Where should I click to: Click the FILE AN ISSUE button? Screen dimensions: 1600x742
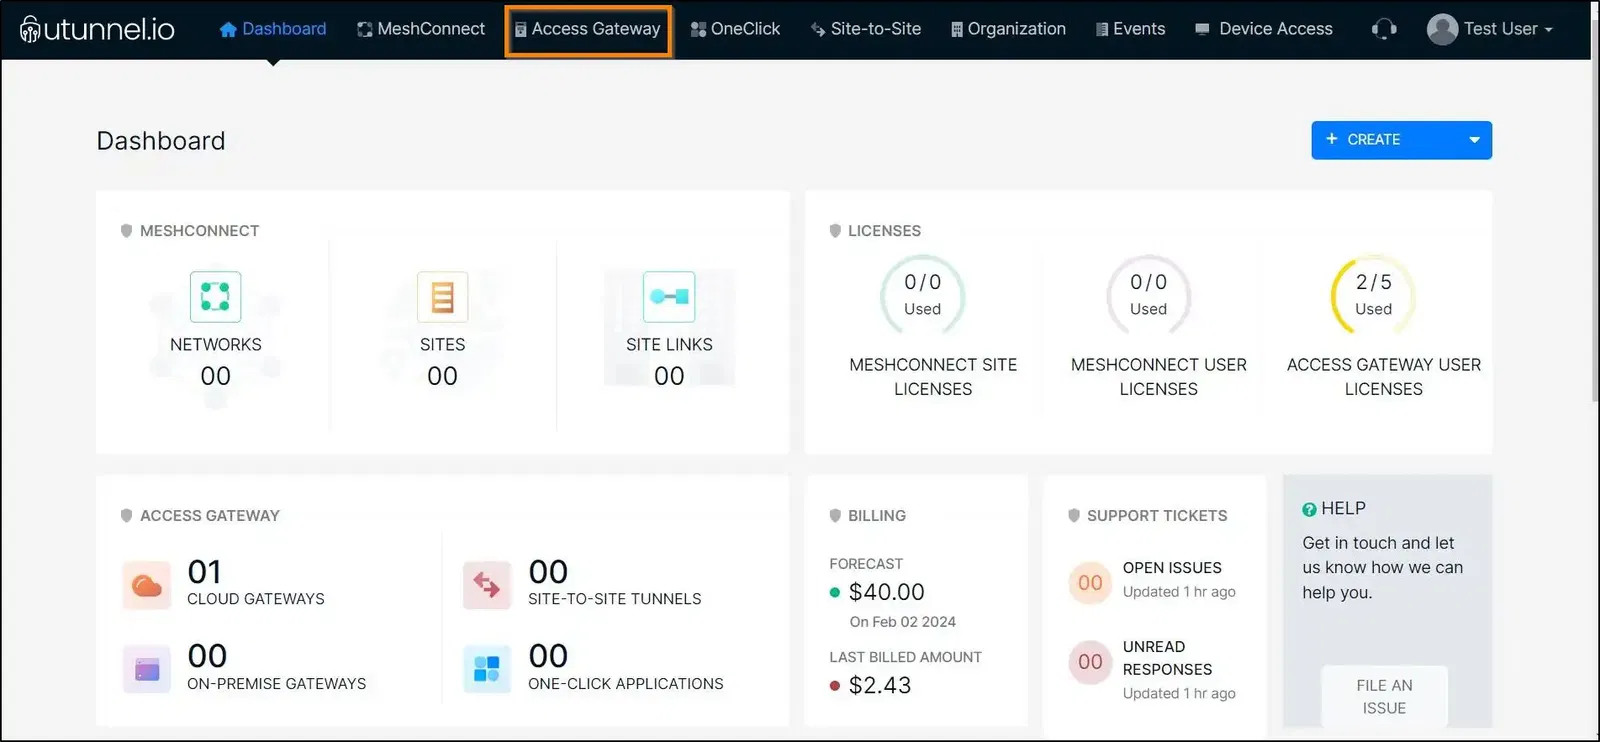(1384, 696)
